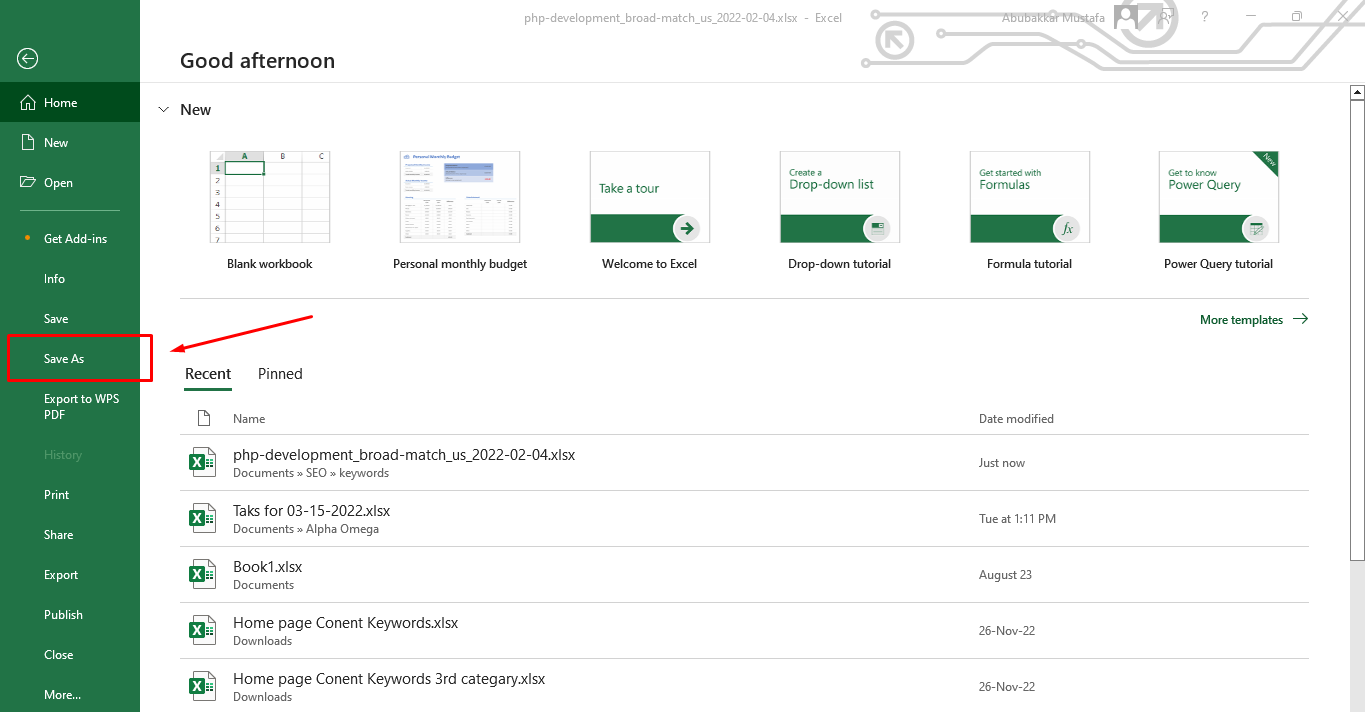Switch to the Pinned tab
The width and height of the screenshot is (1365, 712).
[279, 373]
